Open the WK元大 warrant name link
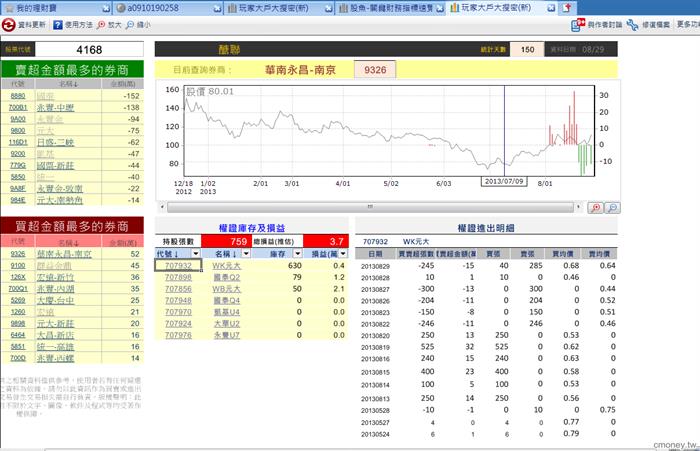 pyautogui.click(x=226, y=266)
